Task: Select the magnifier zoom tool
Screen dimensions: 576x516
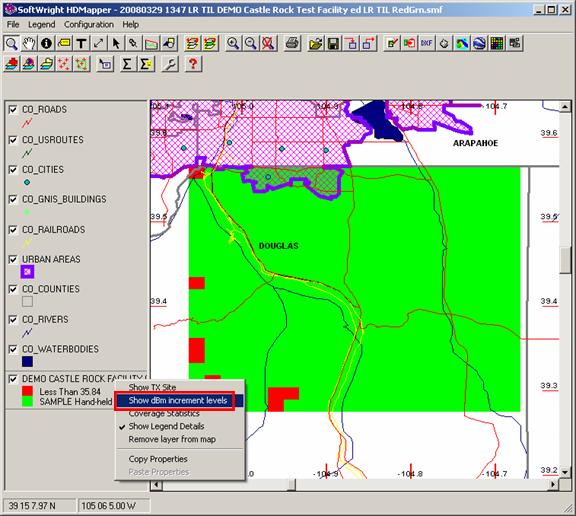Action: pyautogui.click(x=12, y=43)
